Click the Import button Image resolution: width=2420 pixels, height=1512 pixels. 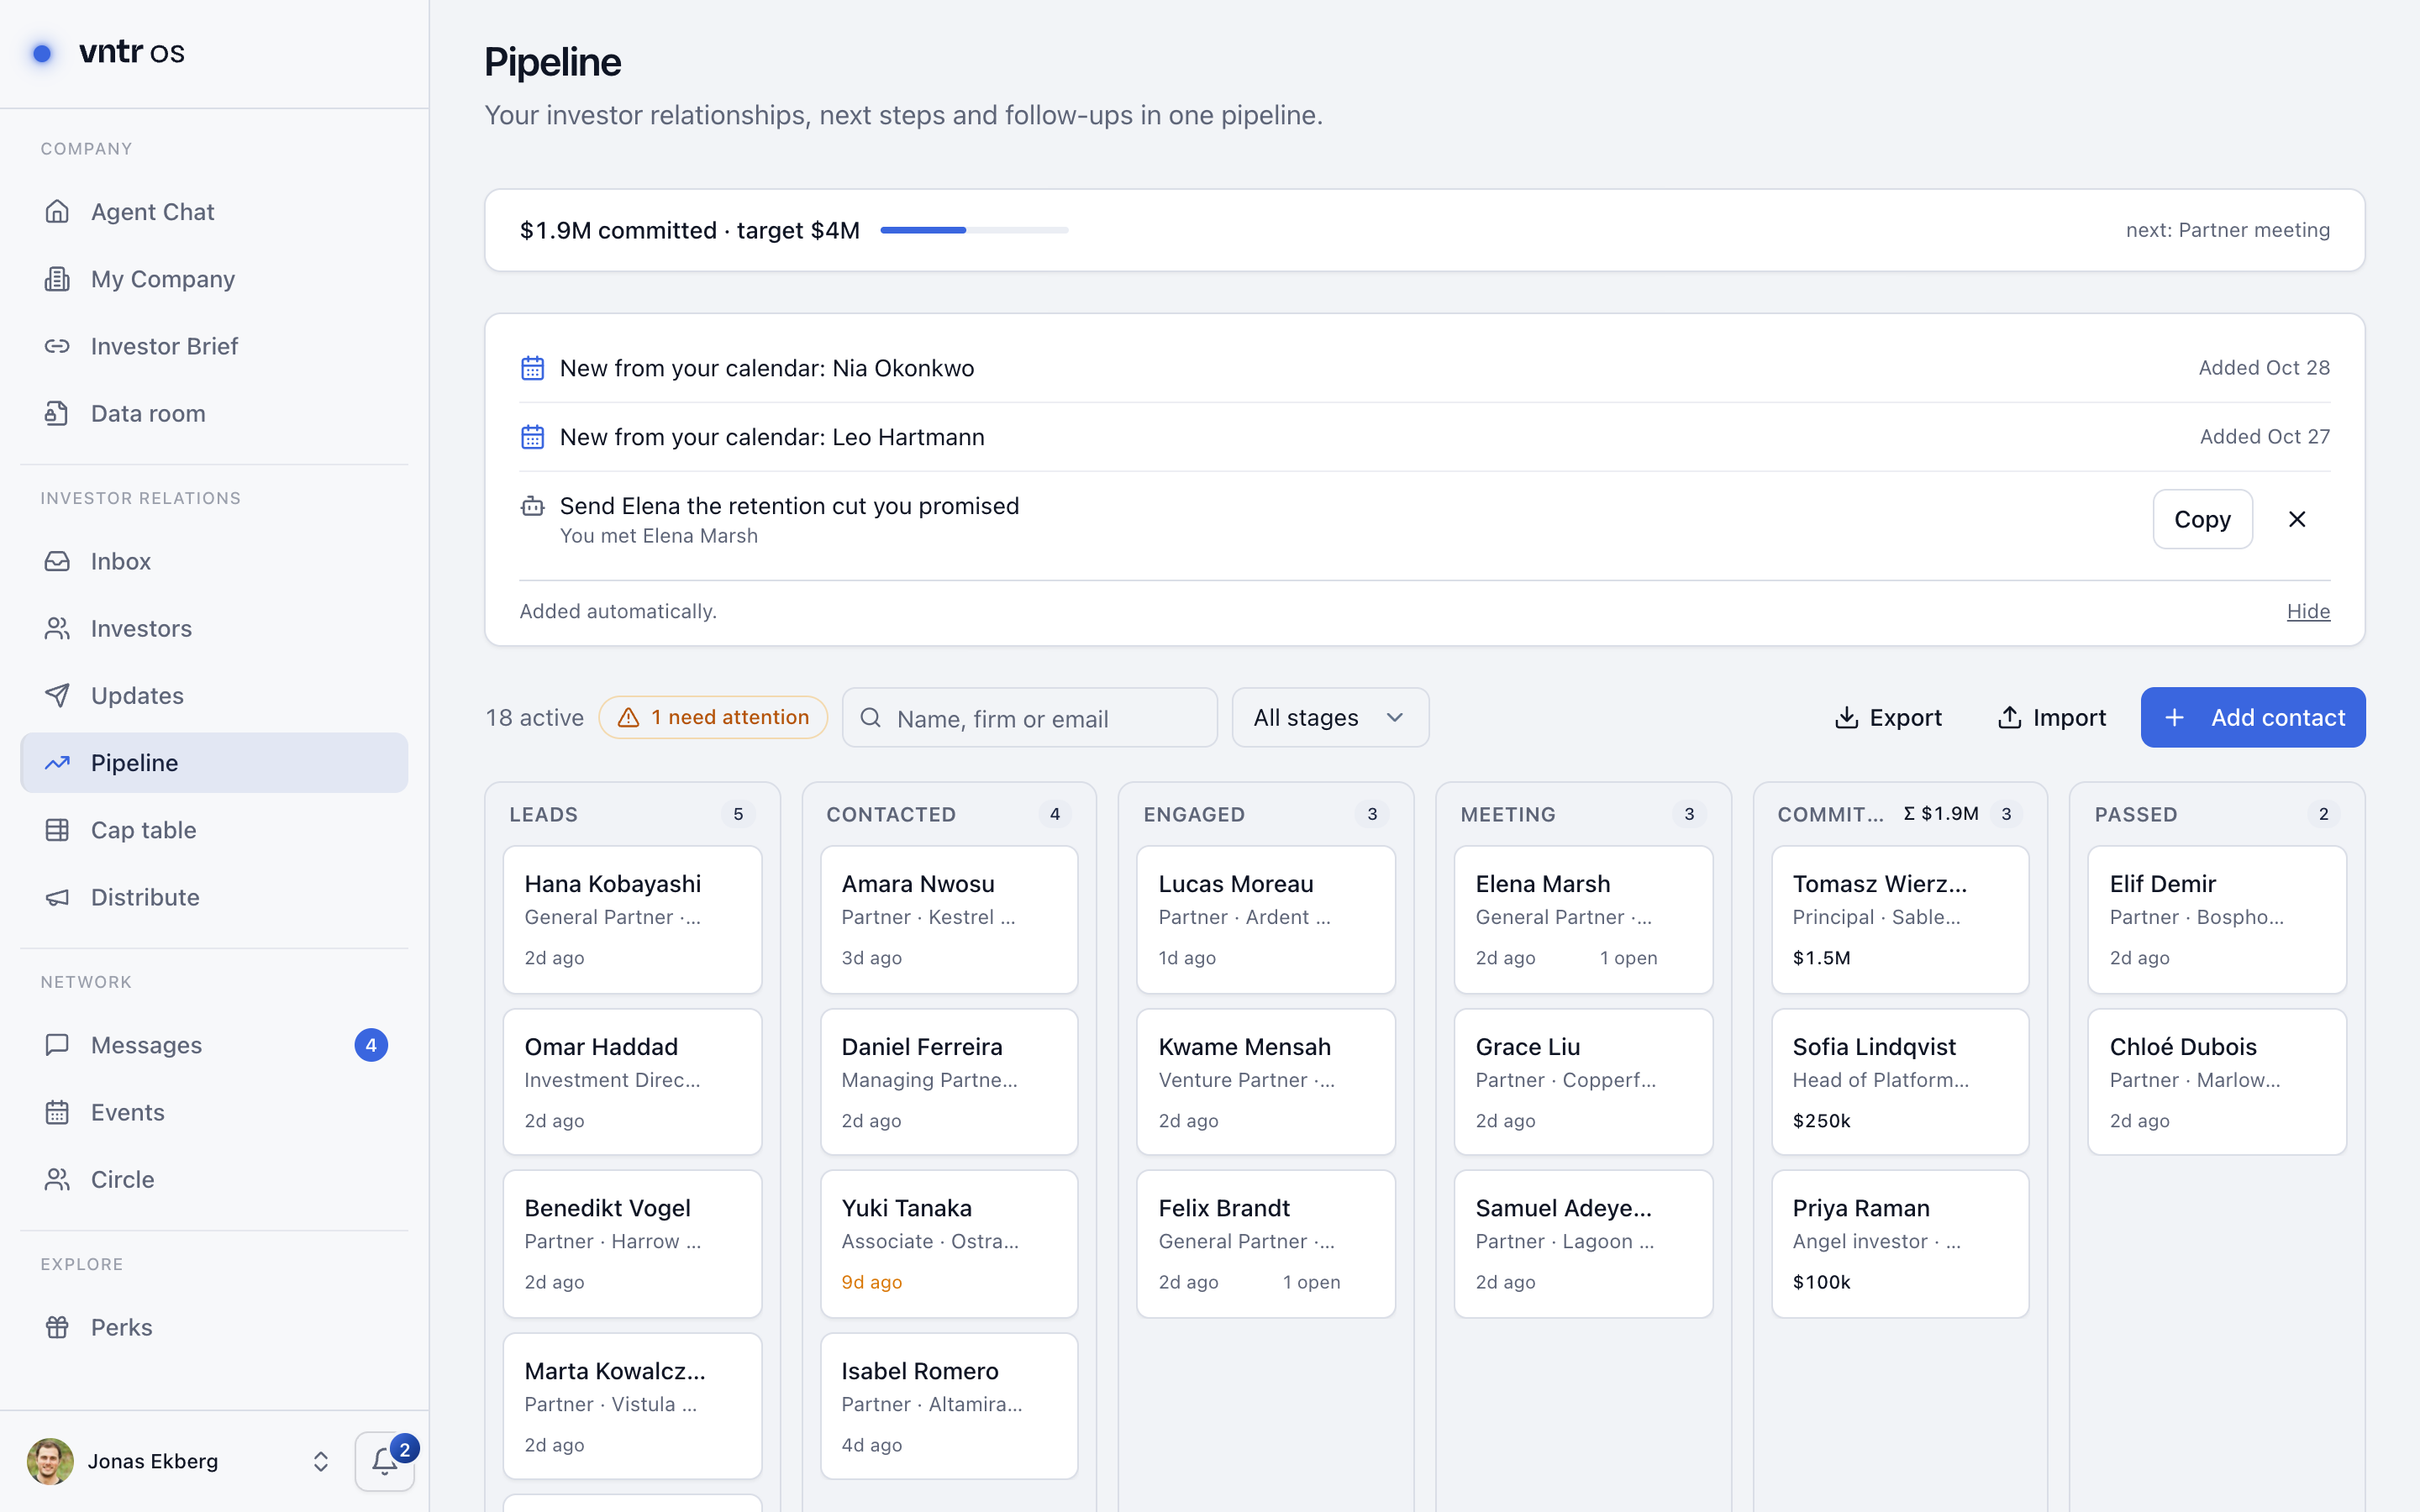[2051, 717]
